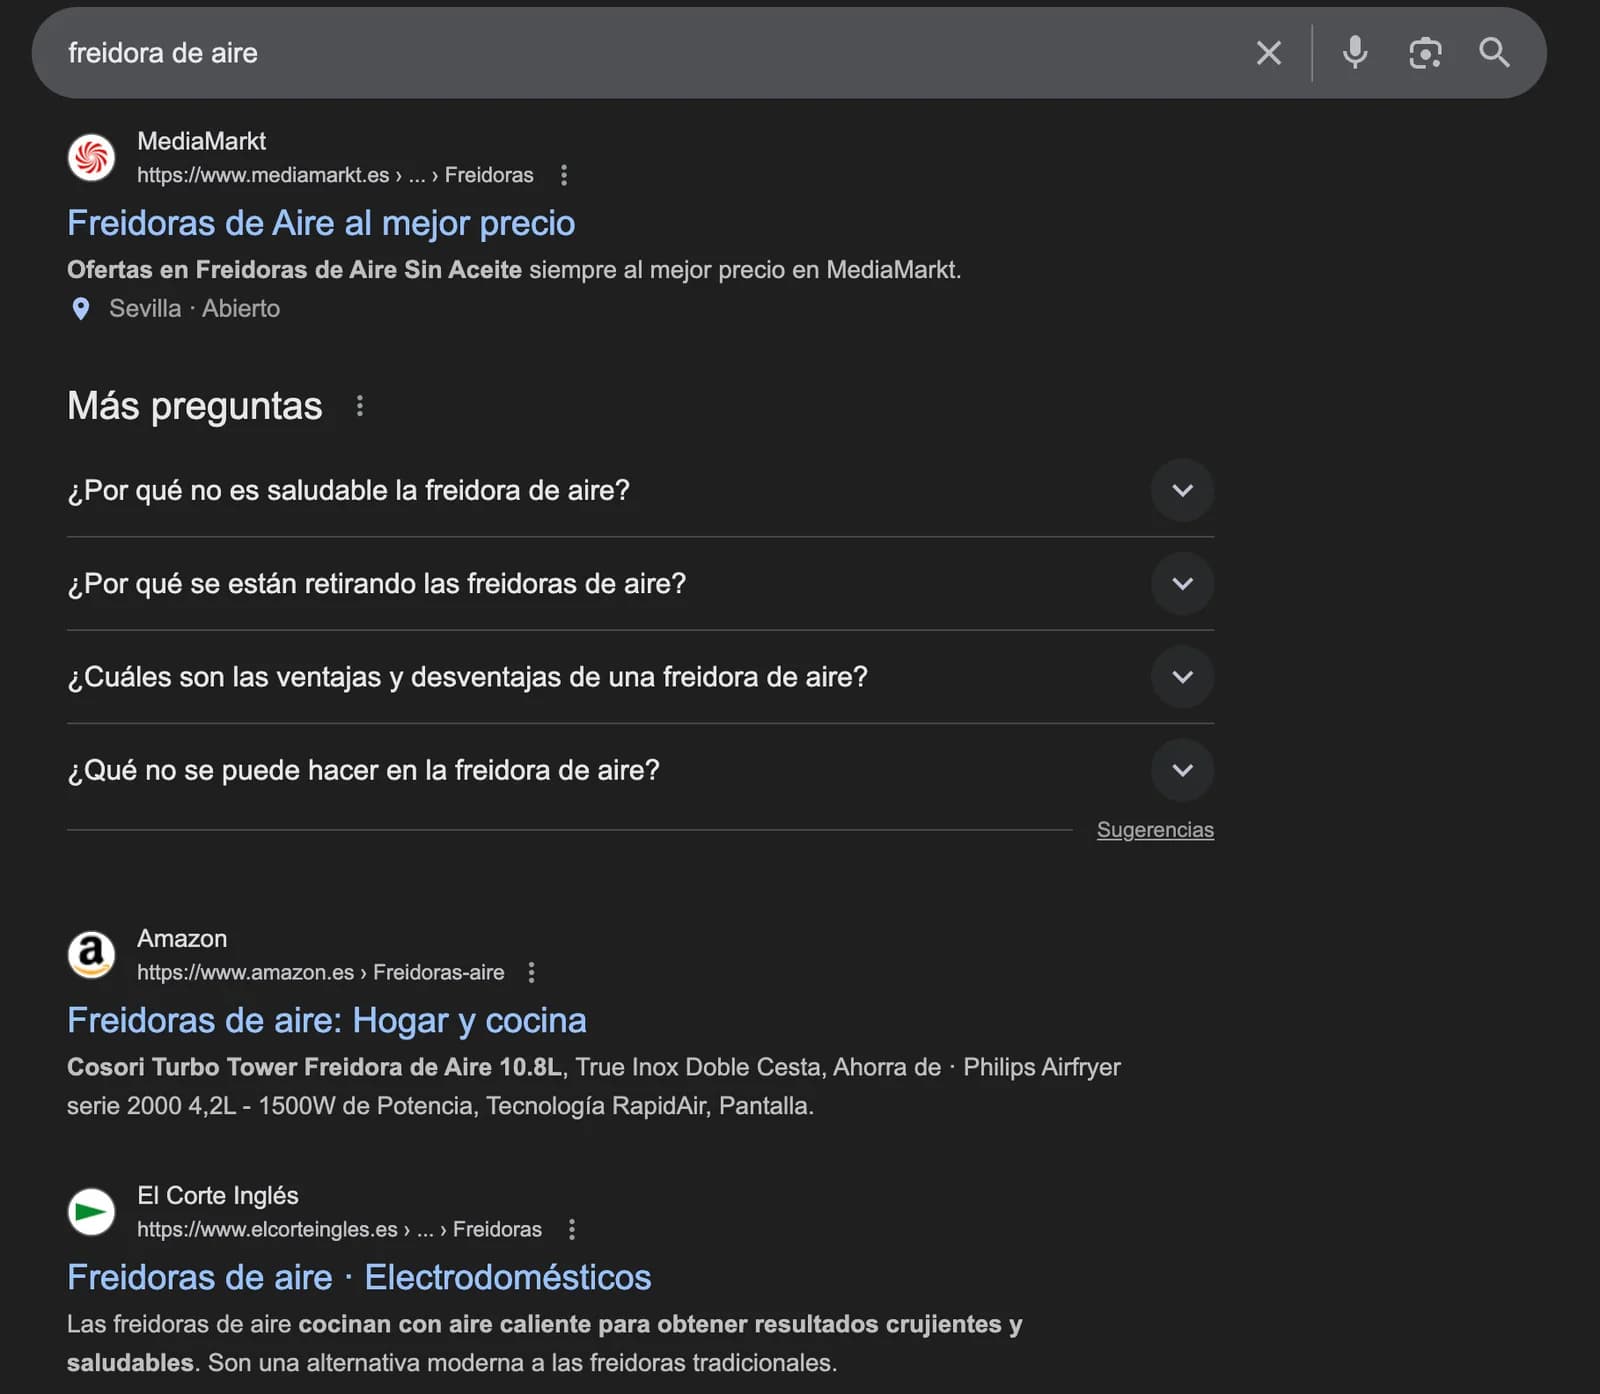Viewport: 1600px width, 1394px height.
Task: Expand ventajas y desventajas question
Action: click(x=1182, y=677)
